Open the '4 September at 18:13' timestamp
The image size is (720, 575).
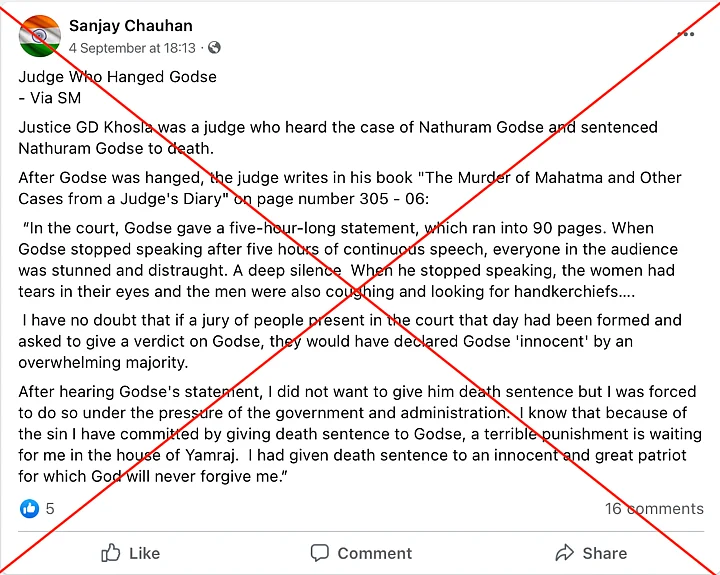coord(132,48)
